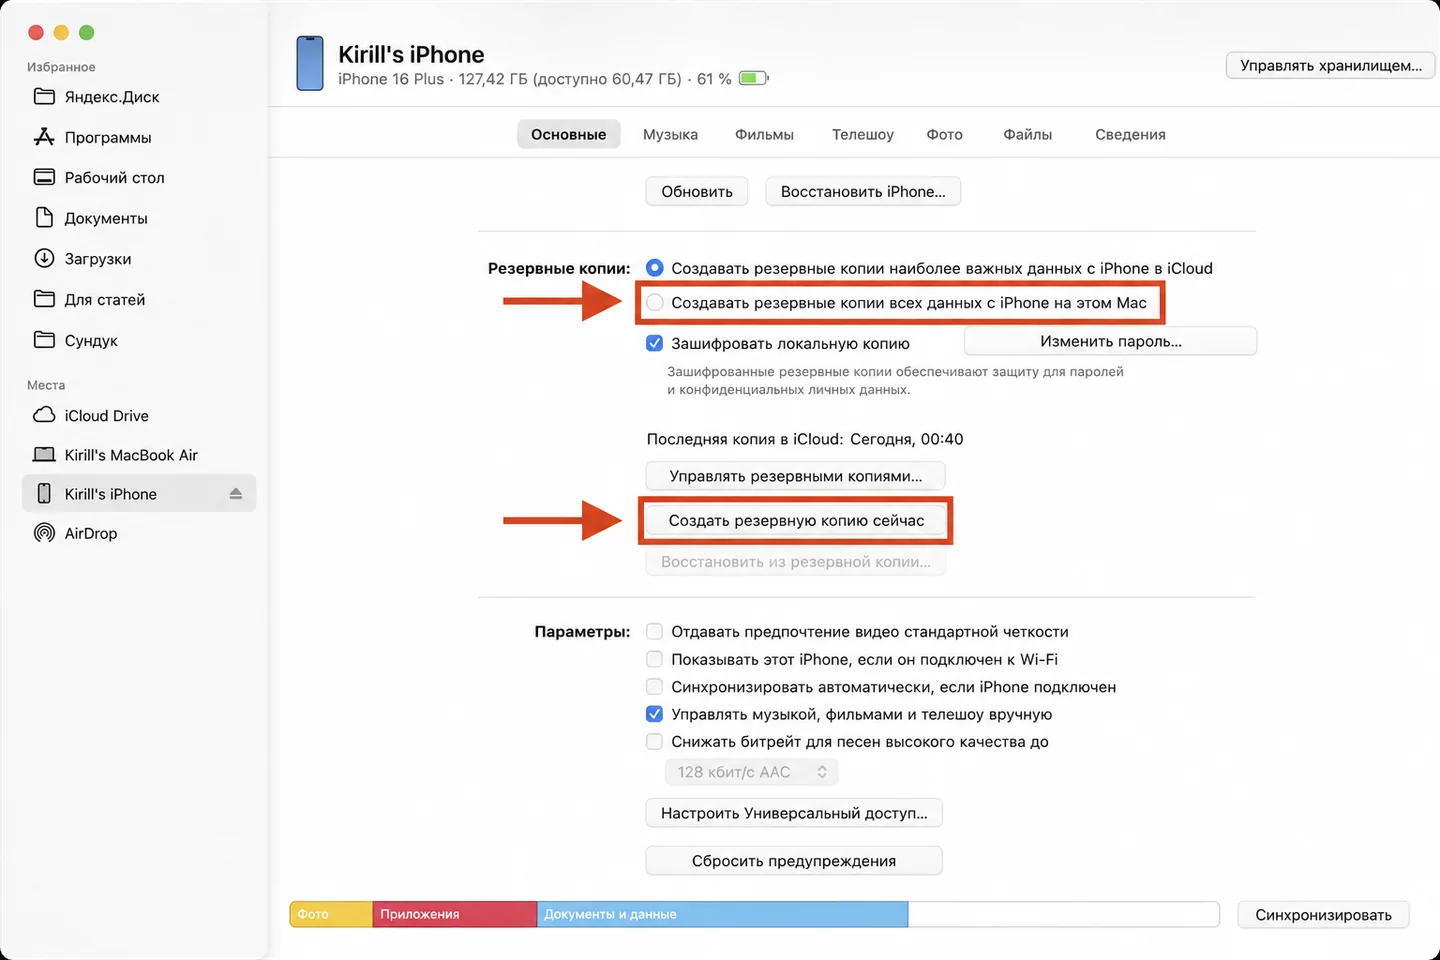Open AirDrop from the sidebar icon
The image size is (1440, 960).
tap(44, 533)
